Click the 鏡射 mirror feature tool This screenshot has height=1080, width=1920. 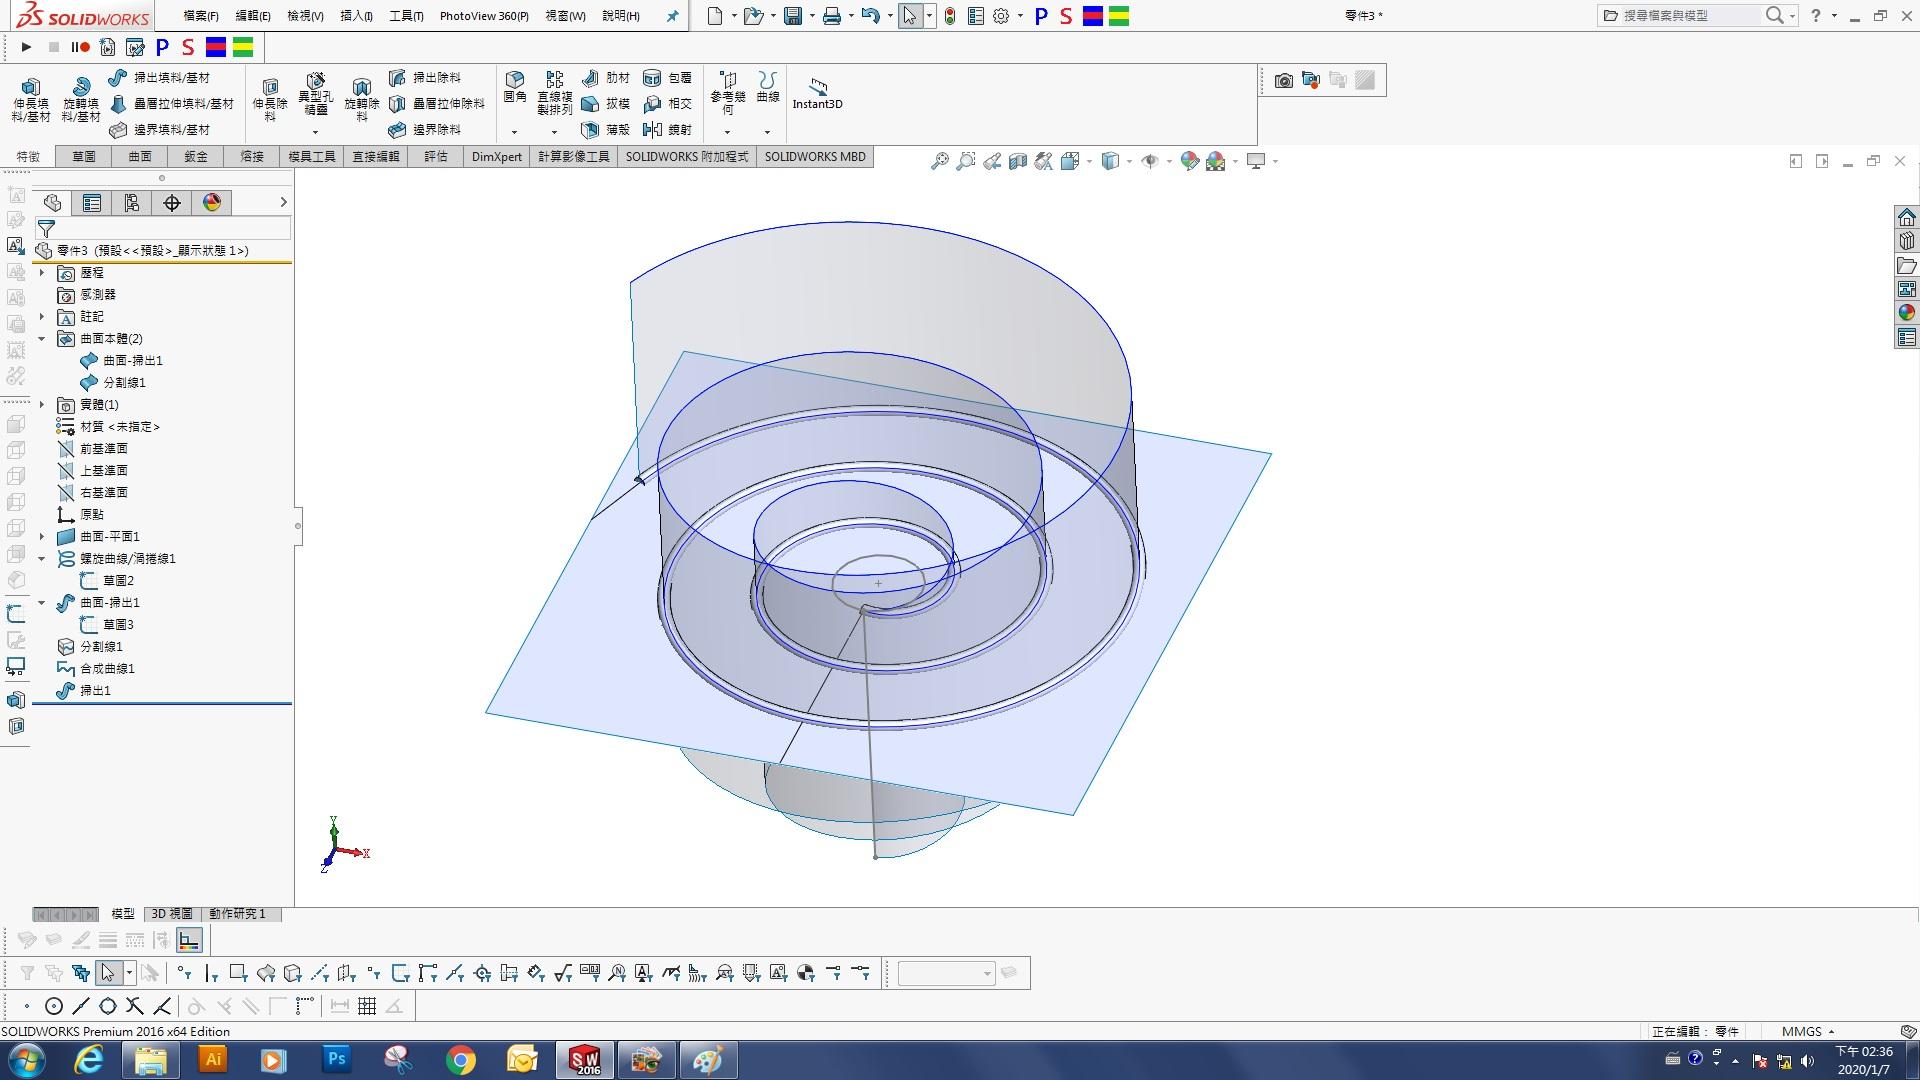point(668,129)
